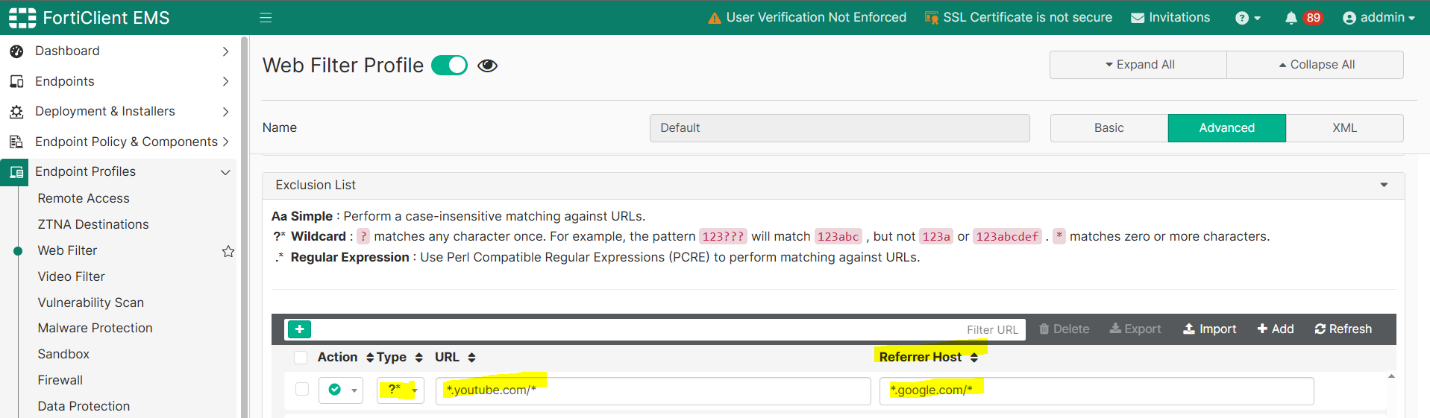This screenshot has height=418, width=1430.
Task: Click the Refresh toolbar button
Action: click(x=1343, y=329)
